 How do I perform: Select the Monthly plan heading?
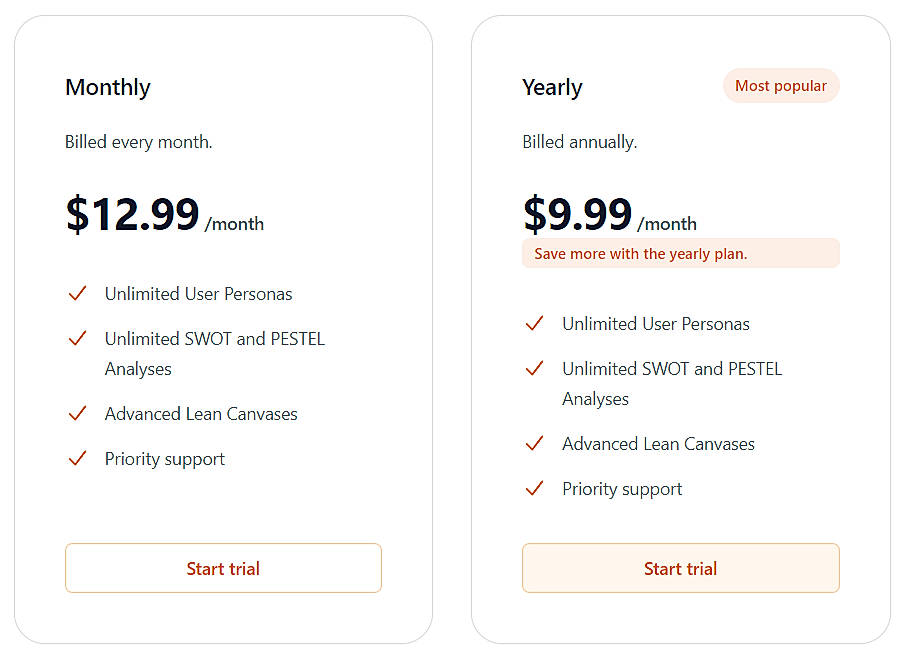(x=108, y=87)
